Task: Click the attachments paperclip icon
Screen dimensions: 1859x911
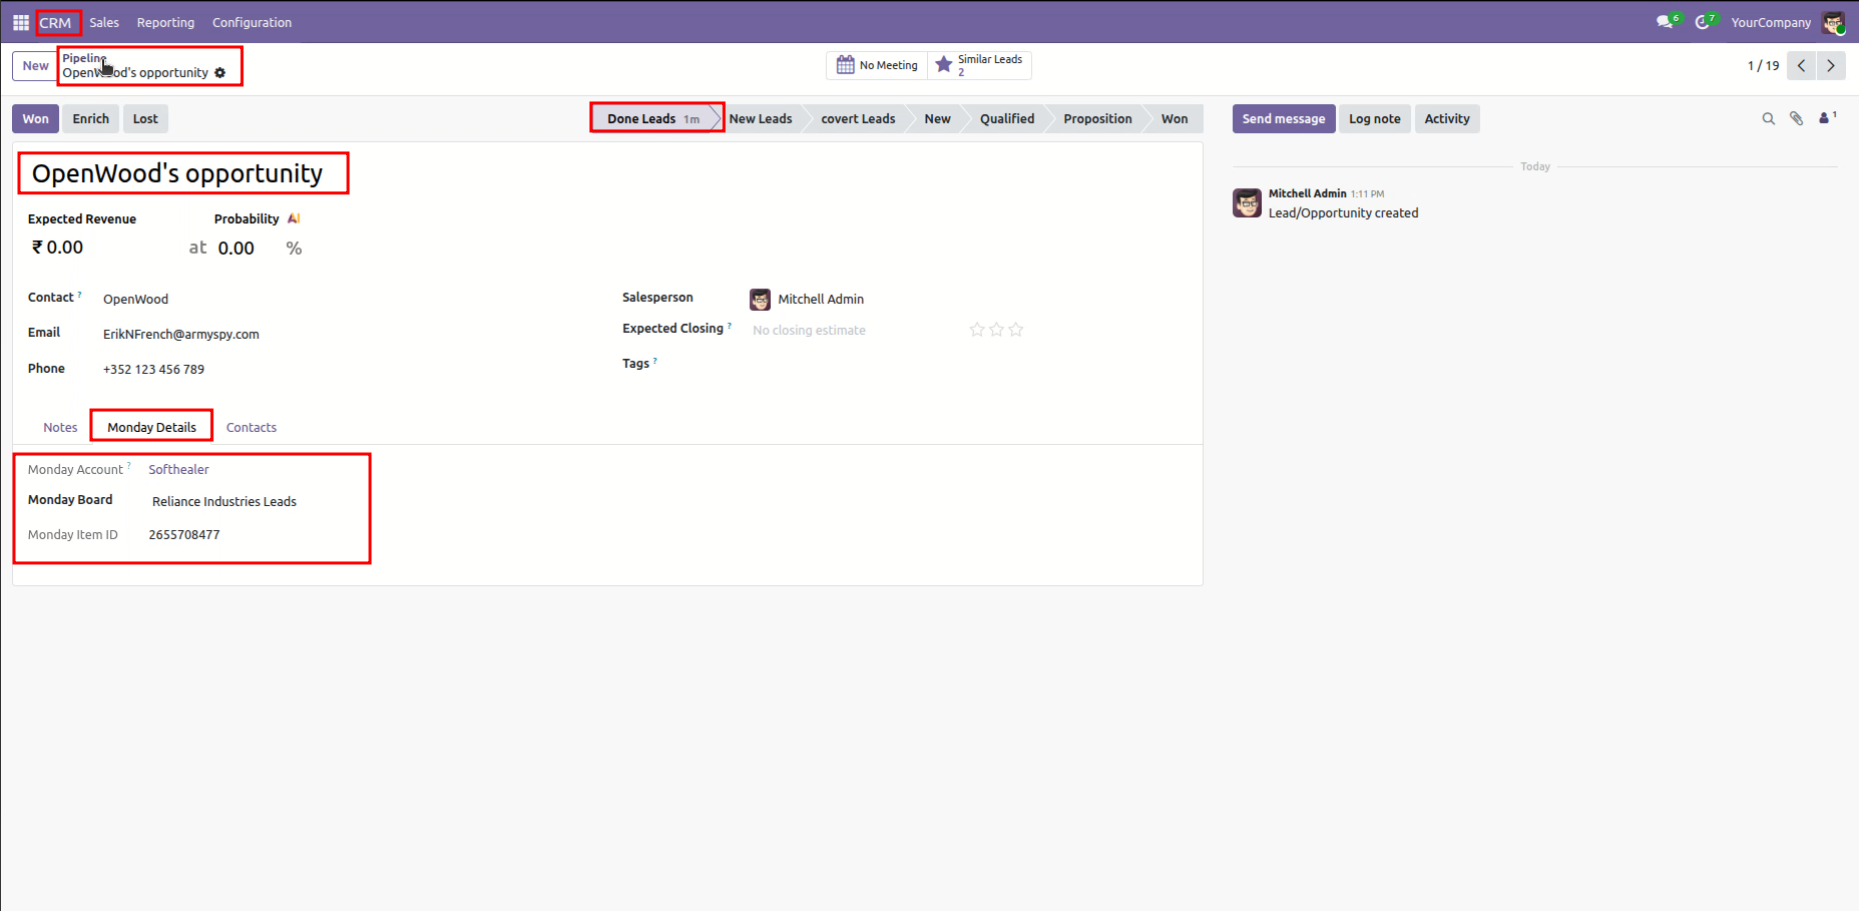Action: (1797, 119)
